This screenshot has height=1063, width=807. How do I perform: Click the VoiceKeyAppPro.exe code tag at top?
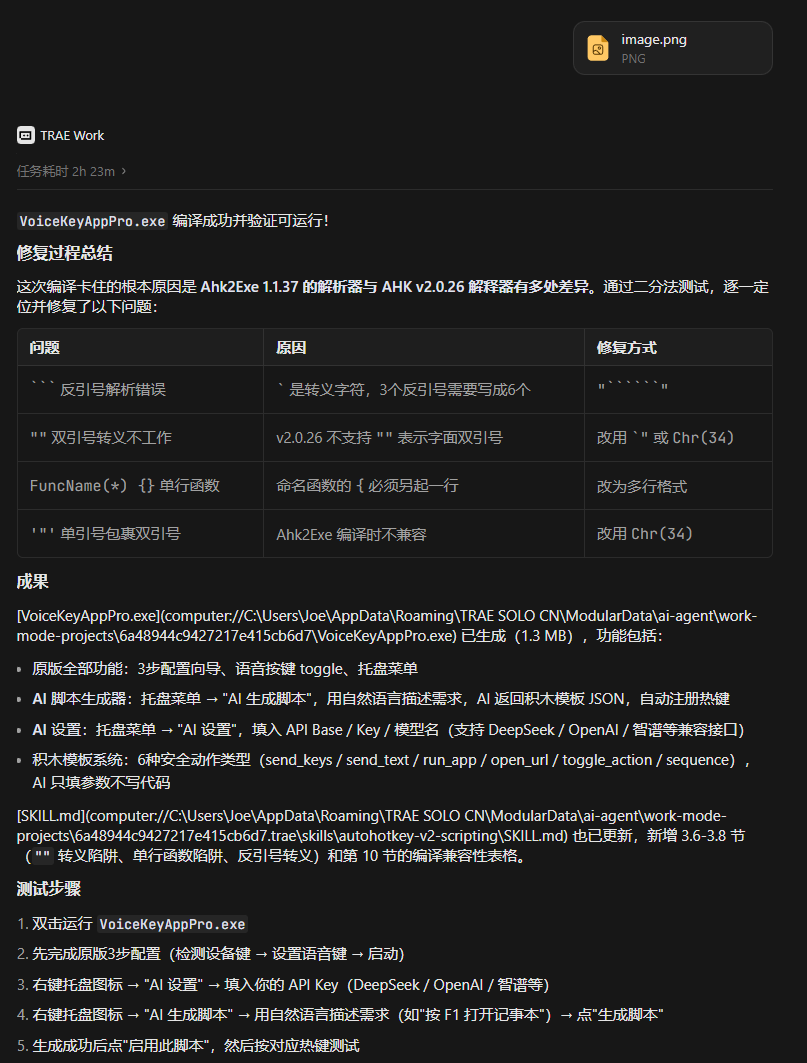(92, 221)
